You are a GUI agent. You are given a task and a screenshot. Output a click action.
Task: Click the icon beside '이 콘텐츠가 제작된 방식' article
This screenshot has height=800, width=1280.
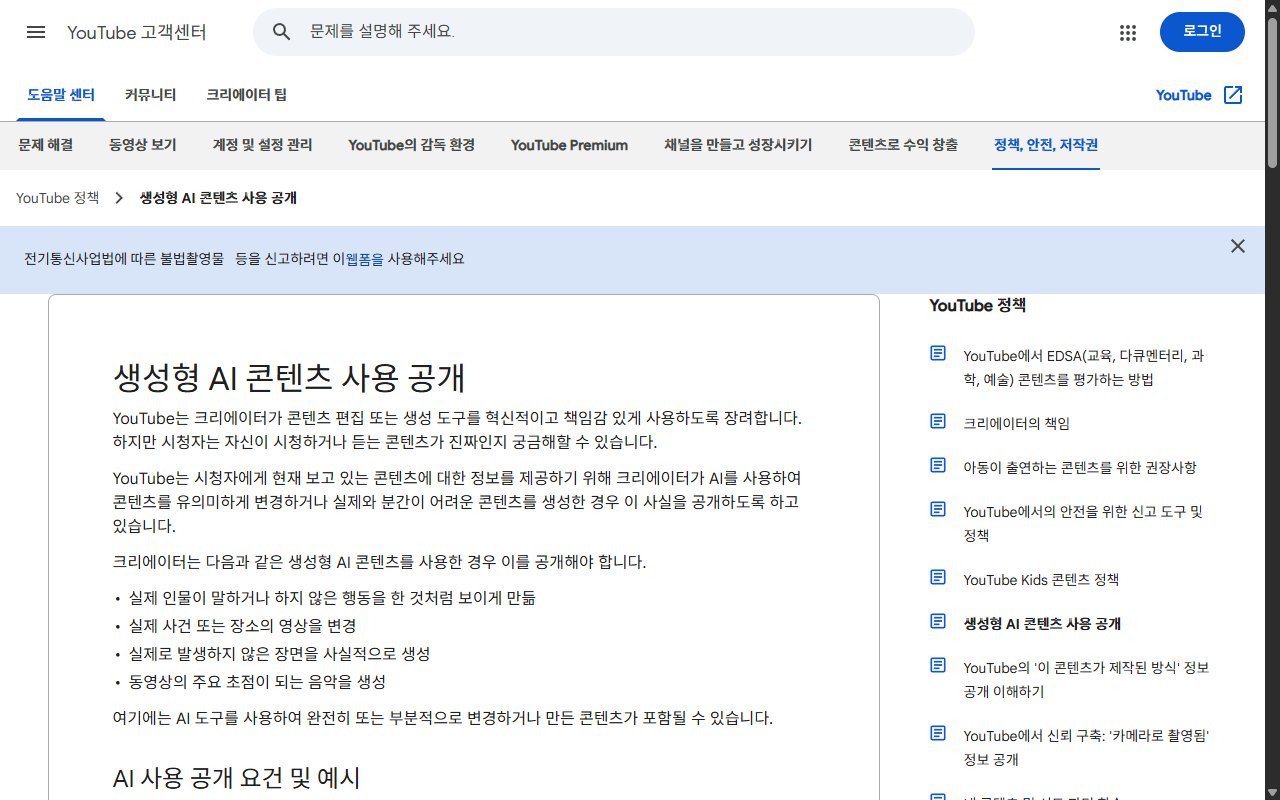(938, 665)
